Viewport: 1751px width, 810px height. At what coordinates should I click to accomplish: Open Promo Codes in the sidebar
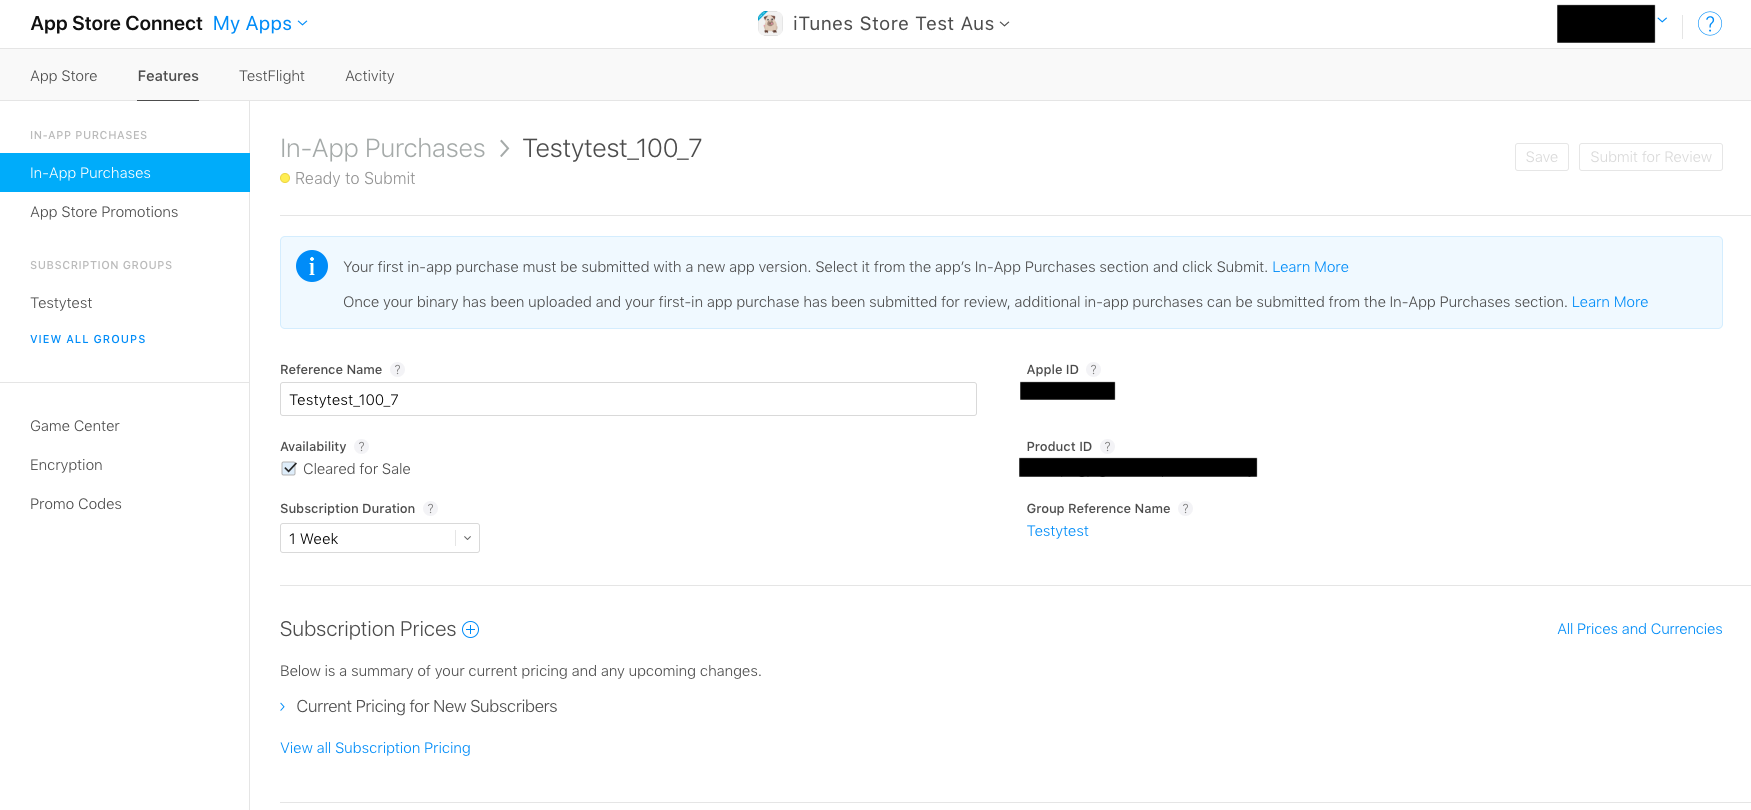coord(76,504)
